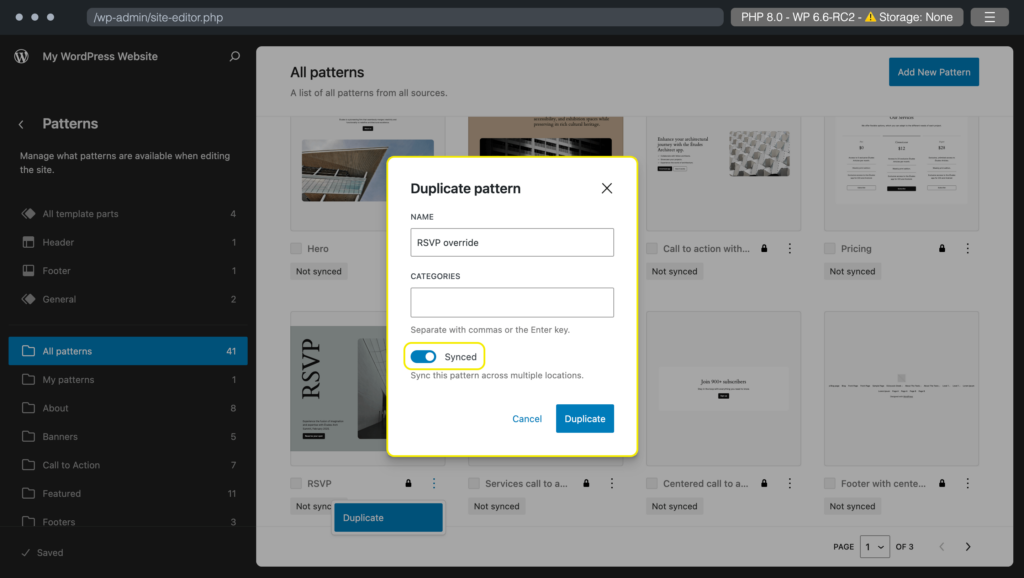Check the Hero pattern checkbox
This screenshot has width=1024, height=578.
point(296,248)
